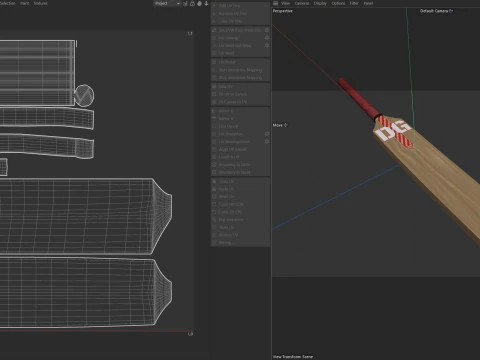Image resolution: width=480 pixels, height=360 pixels.
Task: Stop Interactive Mapping
Action: [240, 78]
